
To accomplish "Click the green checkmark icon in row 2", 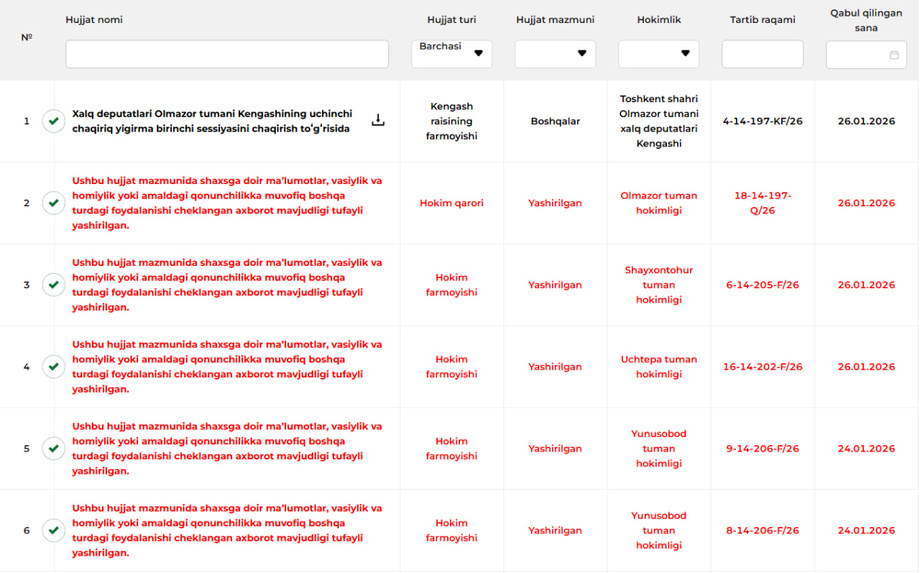I will click(54, 203).
